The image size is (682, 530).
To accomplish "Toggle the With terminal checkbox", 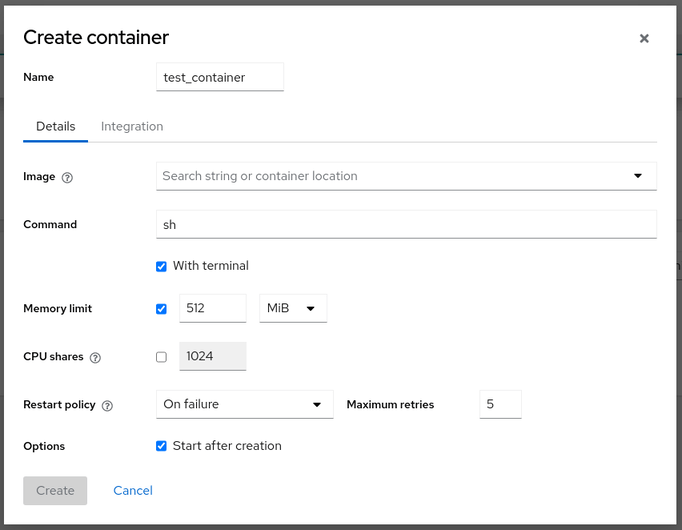I will point(162,267).
